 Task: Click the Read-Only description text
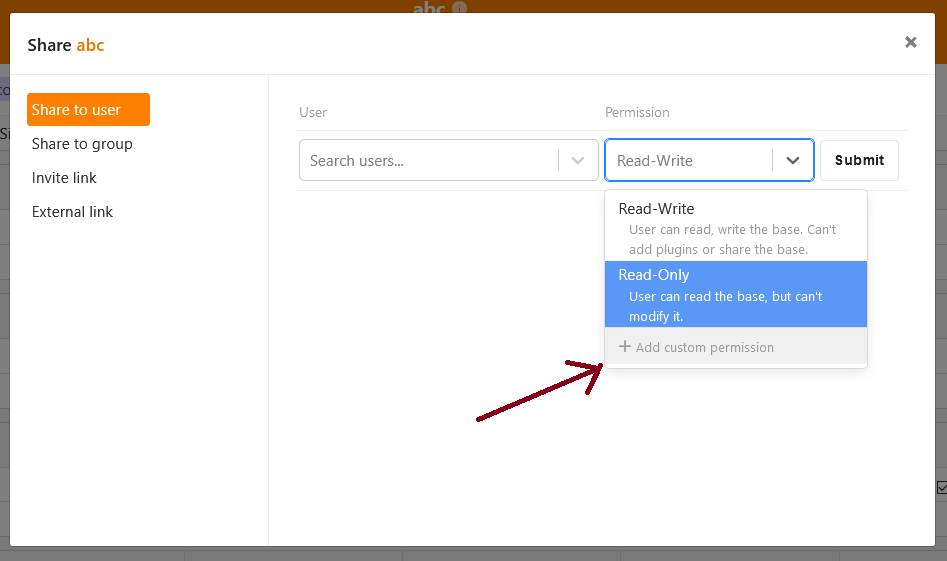(725, 306)
